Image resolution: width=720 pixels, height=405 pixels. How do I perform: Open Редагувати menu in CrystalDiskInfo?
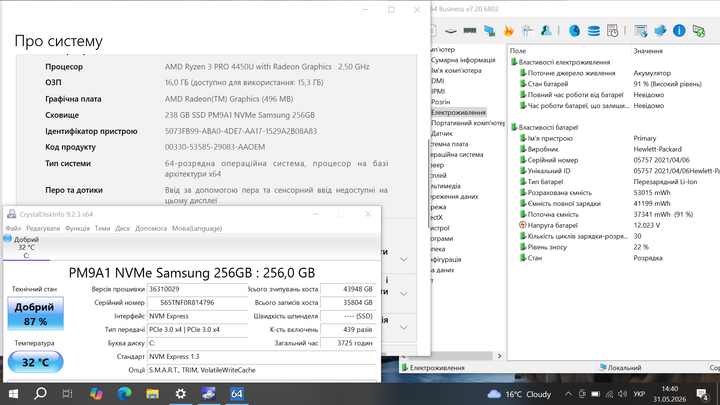pos(43,228)
